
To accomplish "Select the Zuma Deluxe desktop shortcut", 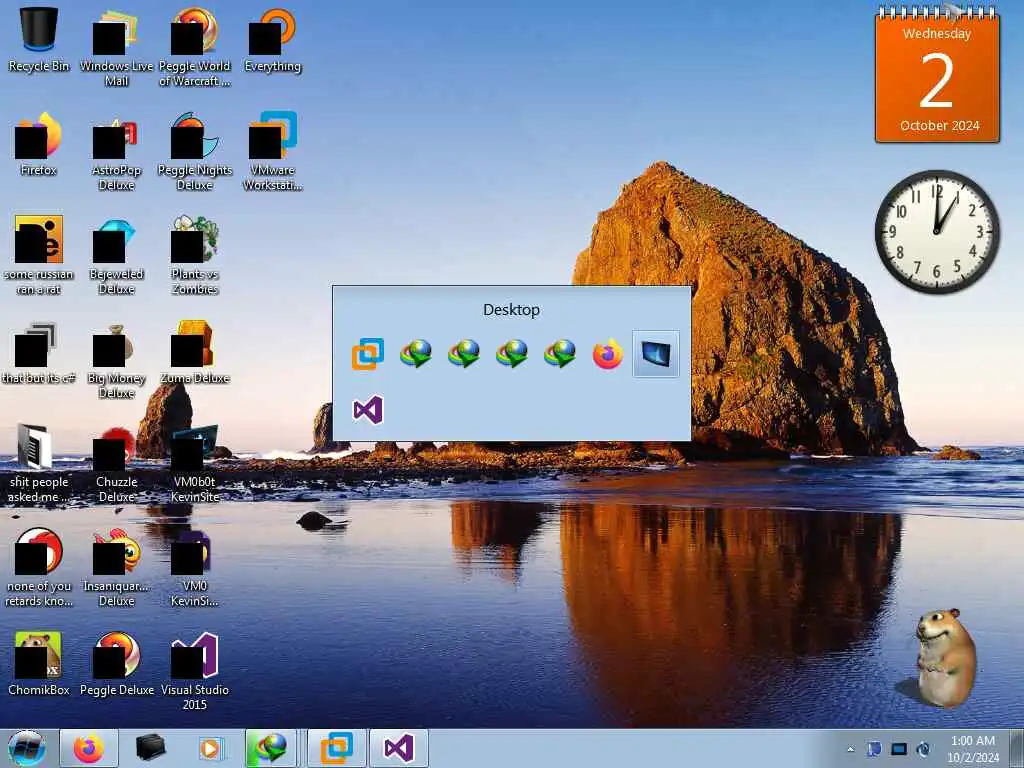I will click(195, 351).
